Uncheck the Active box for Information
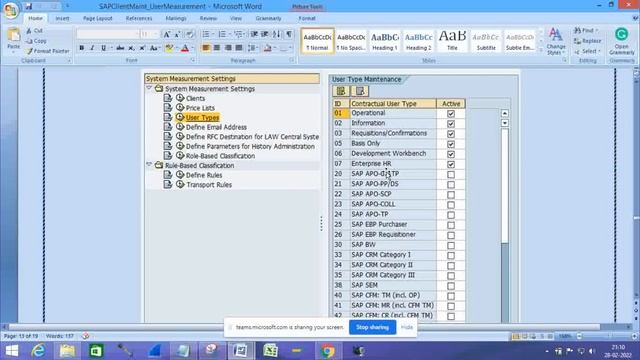The height and width of the screenshot is (360, 640). pyautogui.click(x=451, y=124)
